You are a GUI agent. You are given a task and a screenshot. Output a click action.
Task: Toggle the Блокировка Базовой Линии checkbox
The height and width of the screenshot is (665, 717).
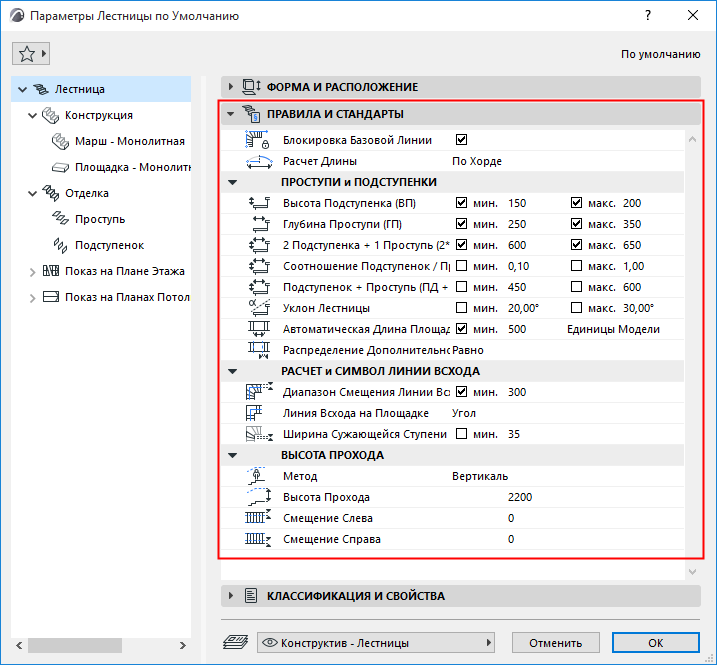click(x=461, y=139)
